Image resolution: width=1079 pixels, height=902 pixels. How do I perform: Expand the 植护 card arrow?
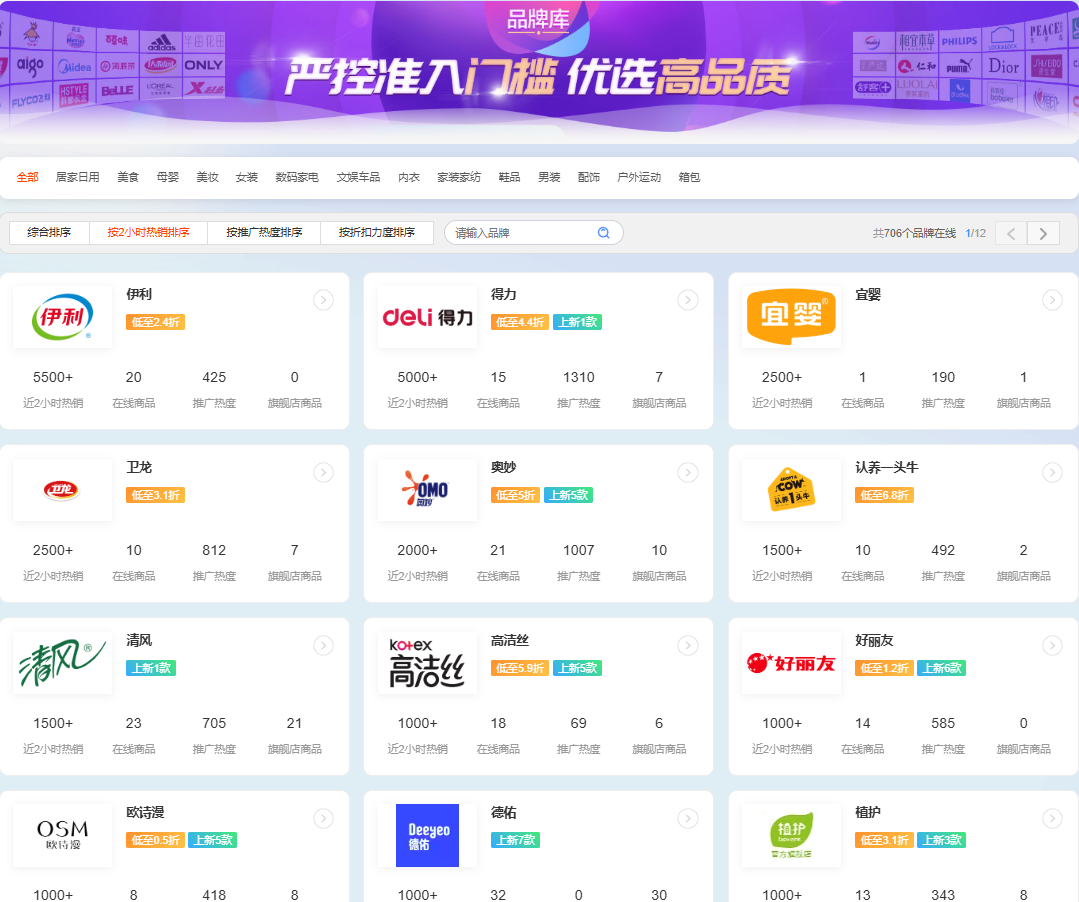(1052, 818)
